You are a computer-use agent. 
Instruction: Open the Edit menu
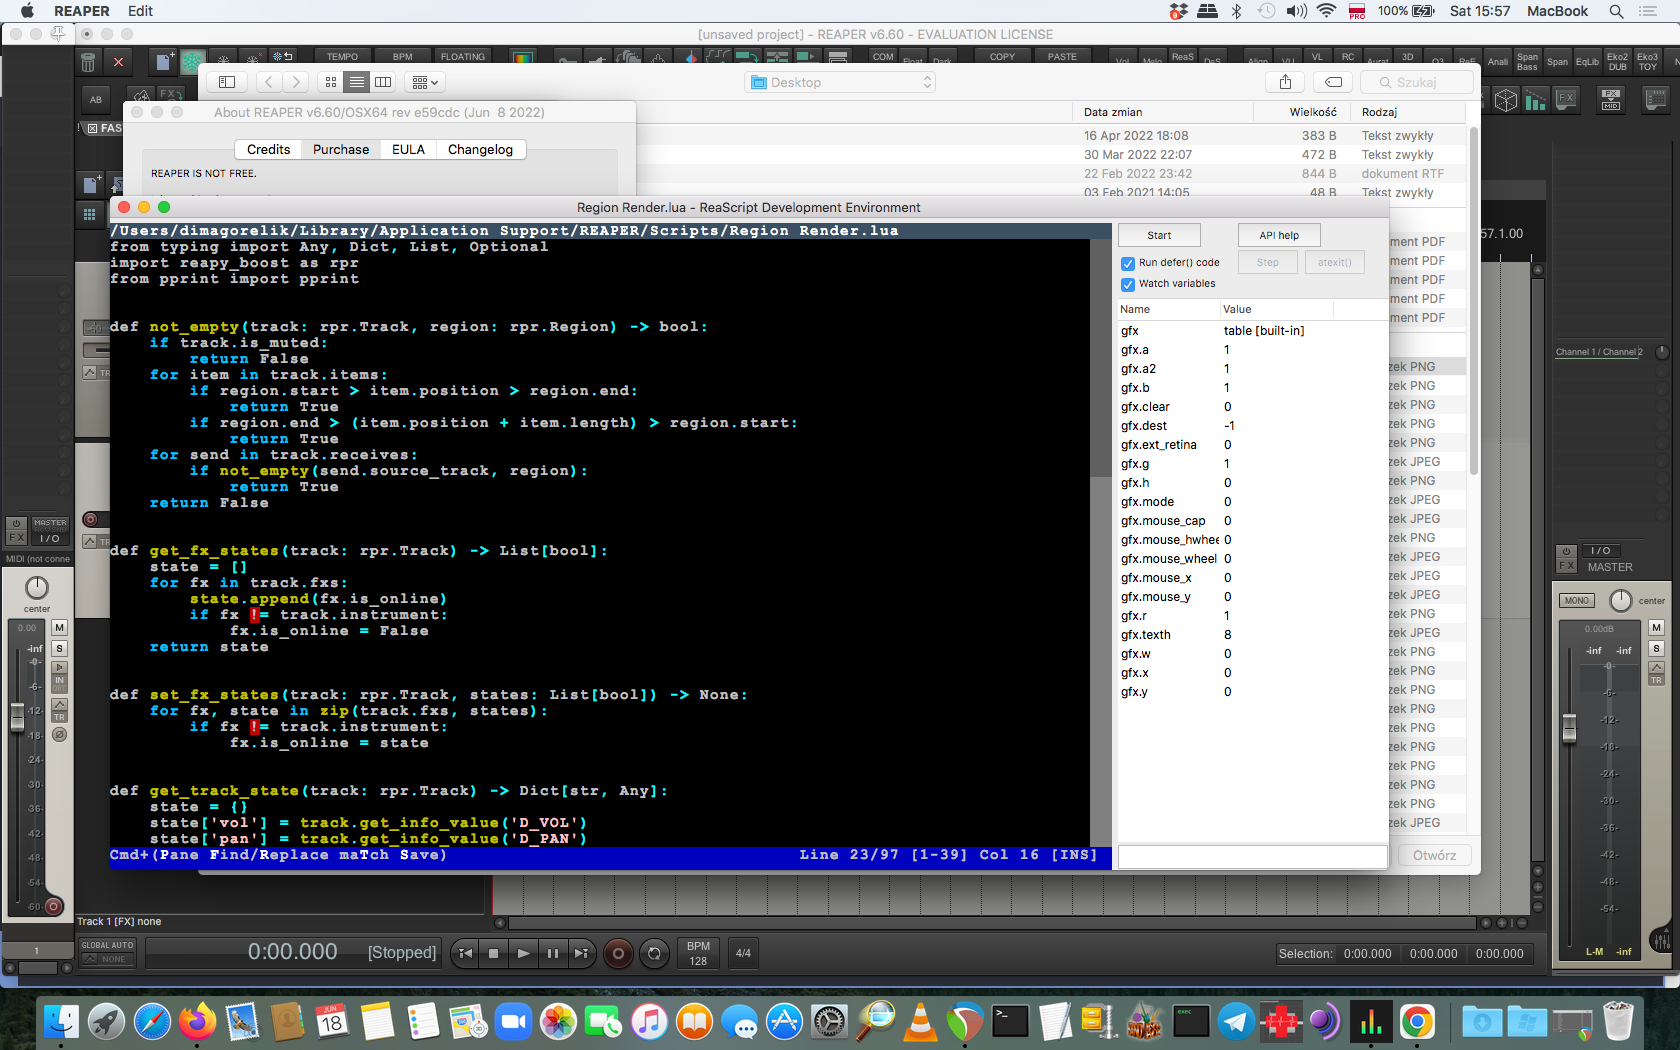(x=141, y=11)
